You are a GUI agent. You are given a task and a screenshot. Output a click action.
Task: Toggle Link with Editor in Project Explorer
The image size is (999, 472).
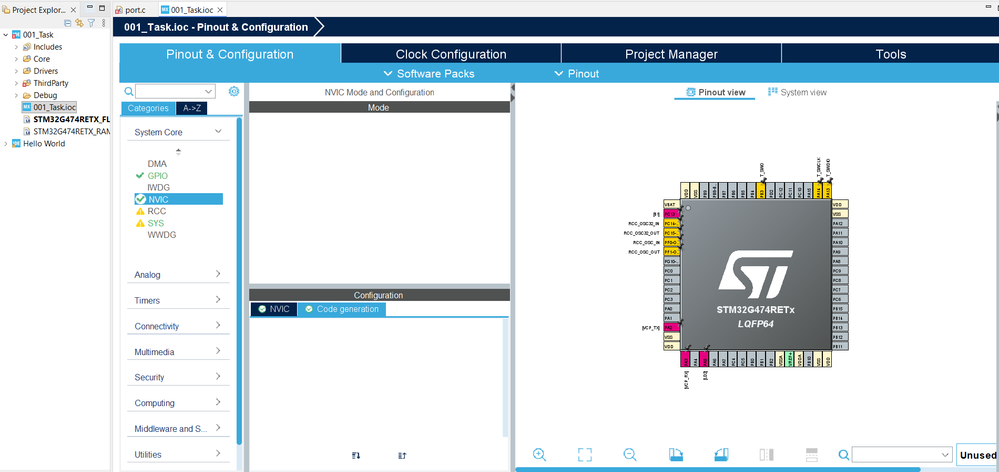point(79,22)
